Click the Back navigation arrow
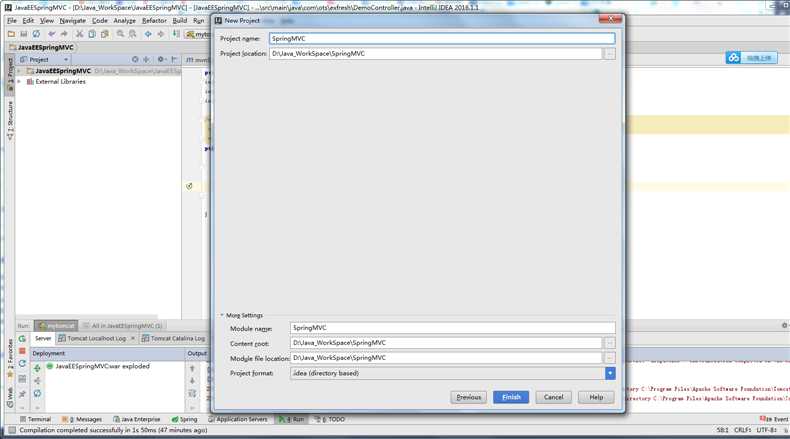 coord(148,34)
